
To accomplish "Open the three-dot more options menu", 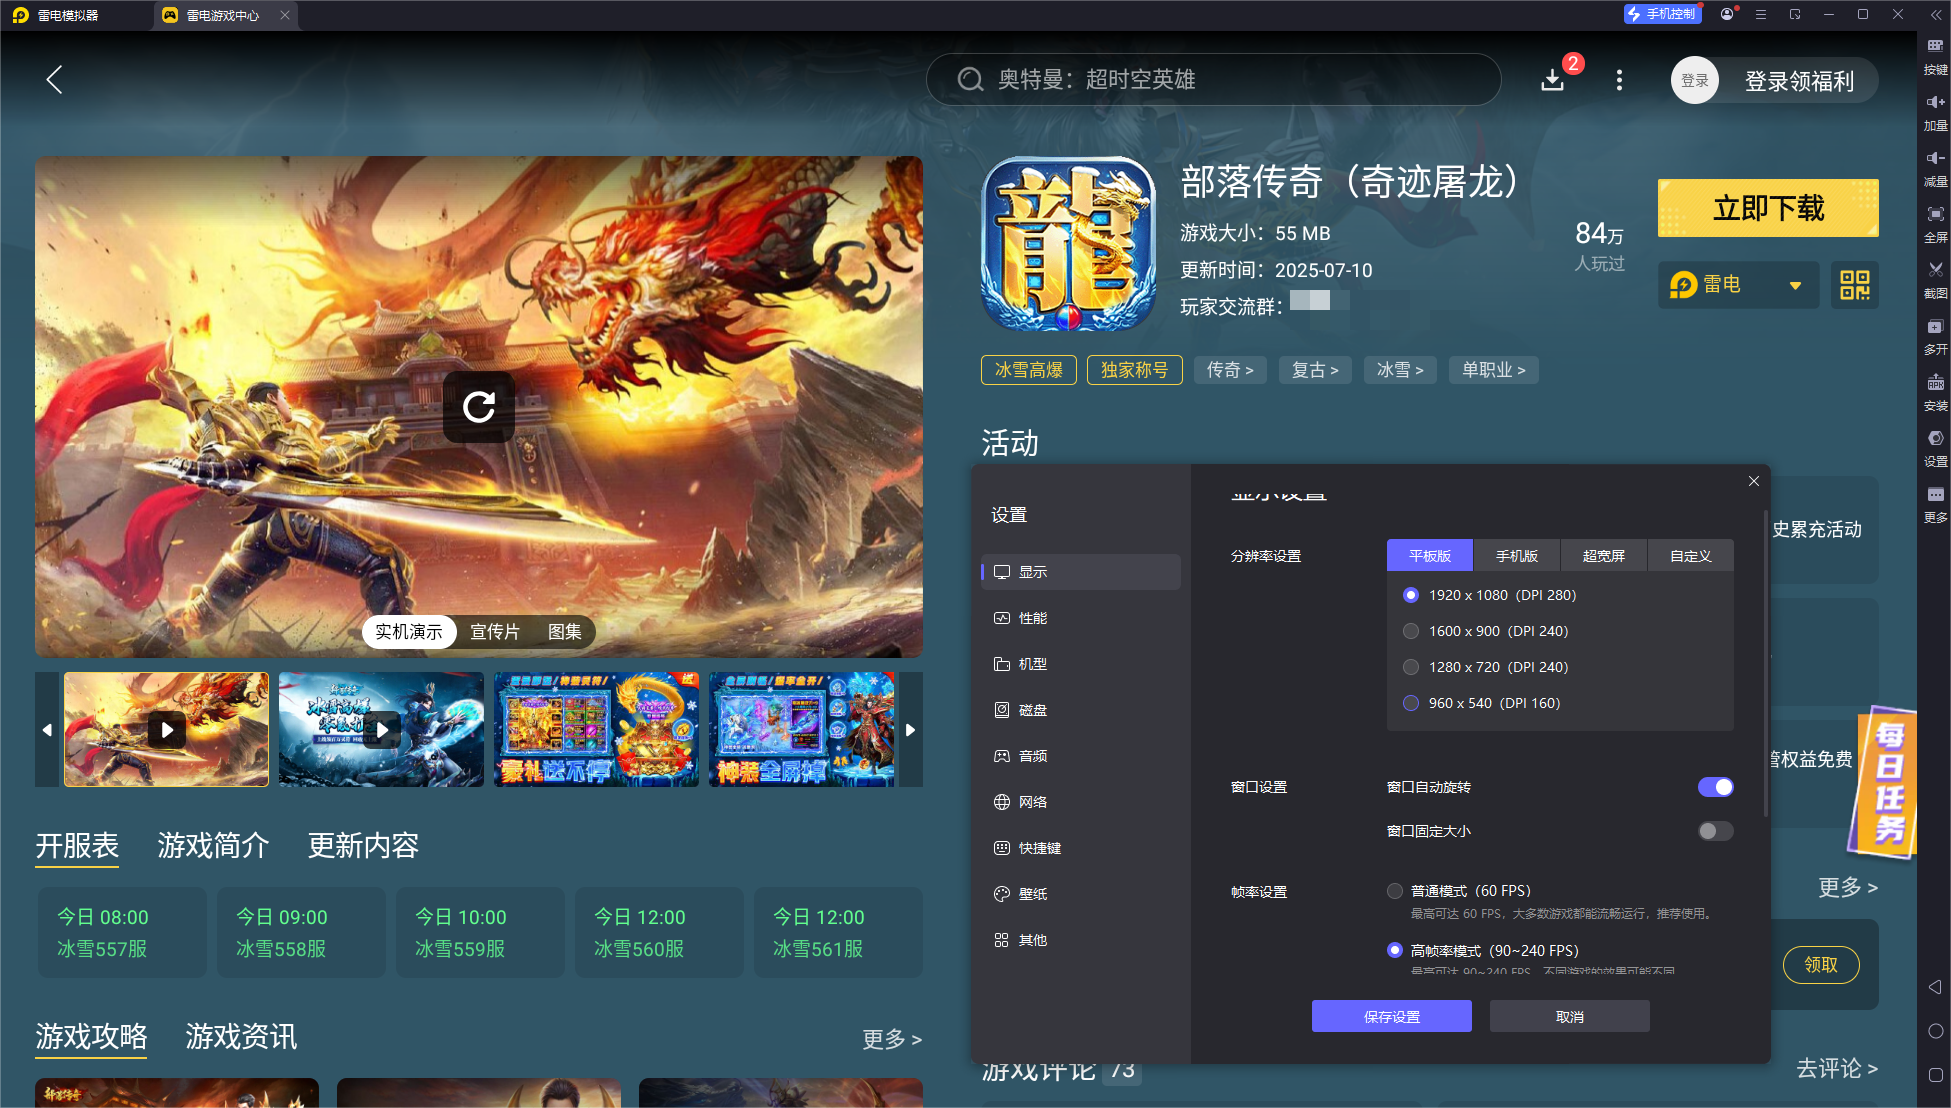I will click(1619, 80).
